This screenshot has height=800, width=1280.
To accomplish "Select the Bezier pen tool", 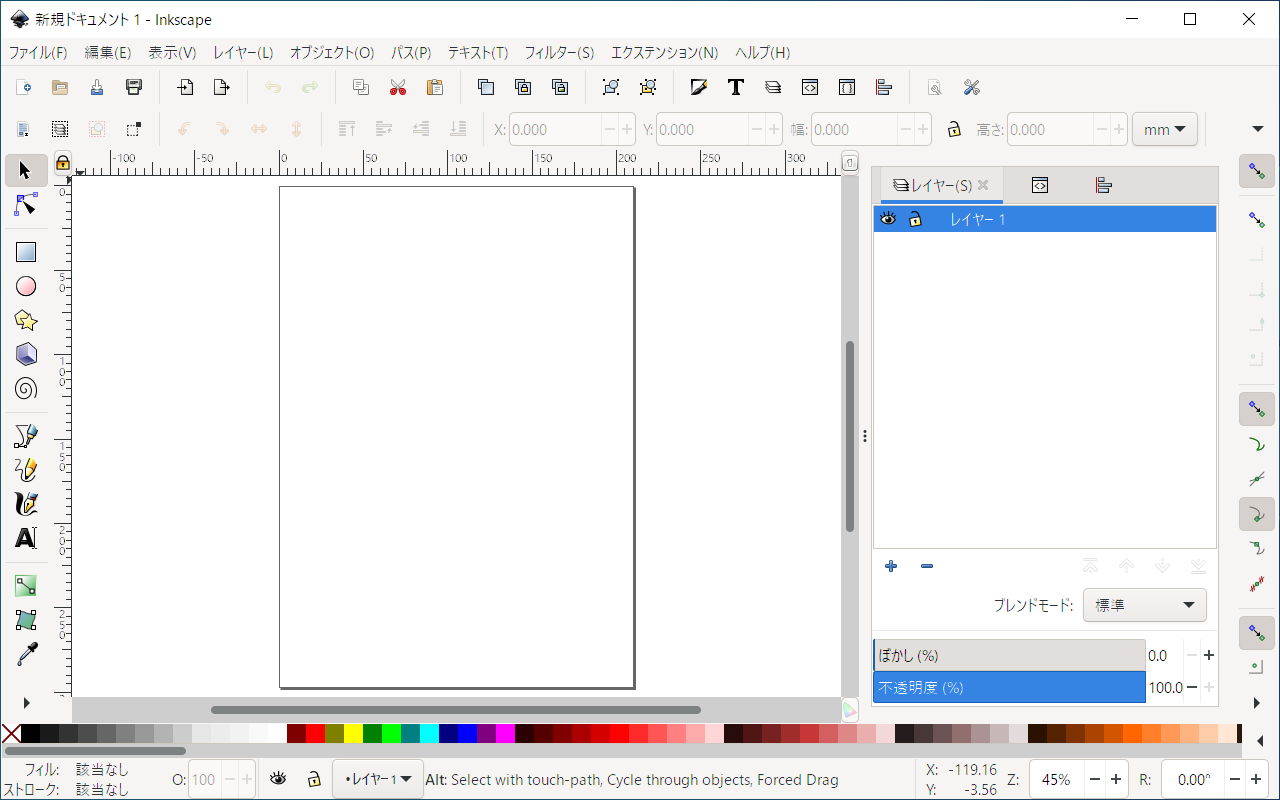I will (x=26, y=436).
